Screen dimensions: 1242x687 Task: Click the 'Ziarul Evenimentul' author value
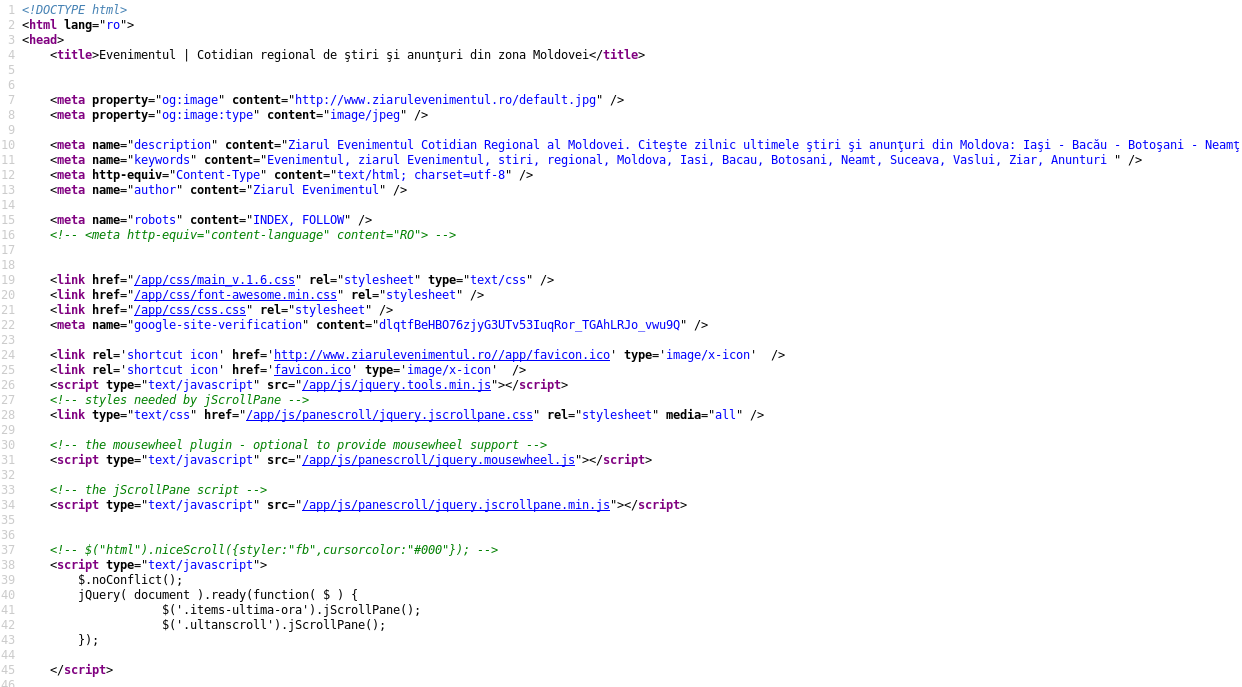(316, 190)
